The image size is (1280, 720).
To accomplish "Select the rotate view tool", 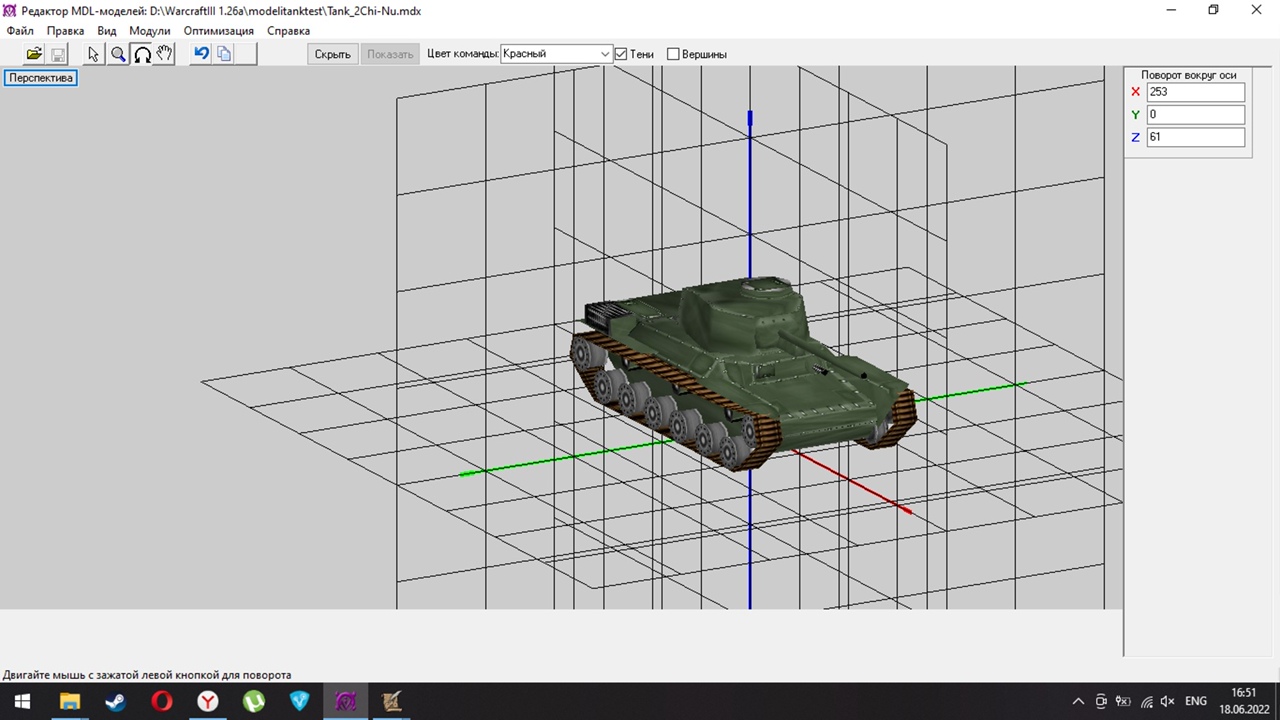I will [142, 54].
